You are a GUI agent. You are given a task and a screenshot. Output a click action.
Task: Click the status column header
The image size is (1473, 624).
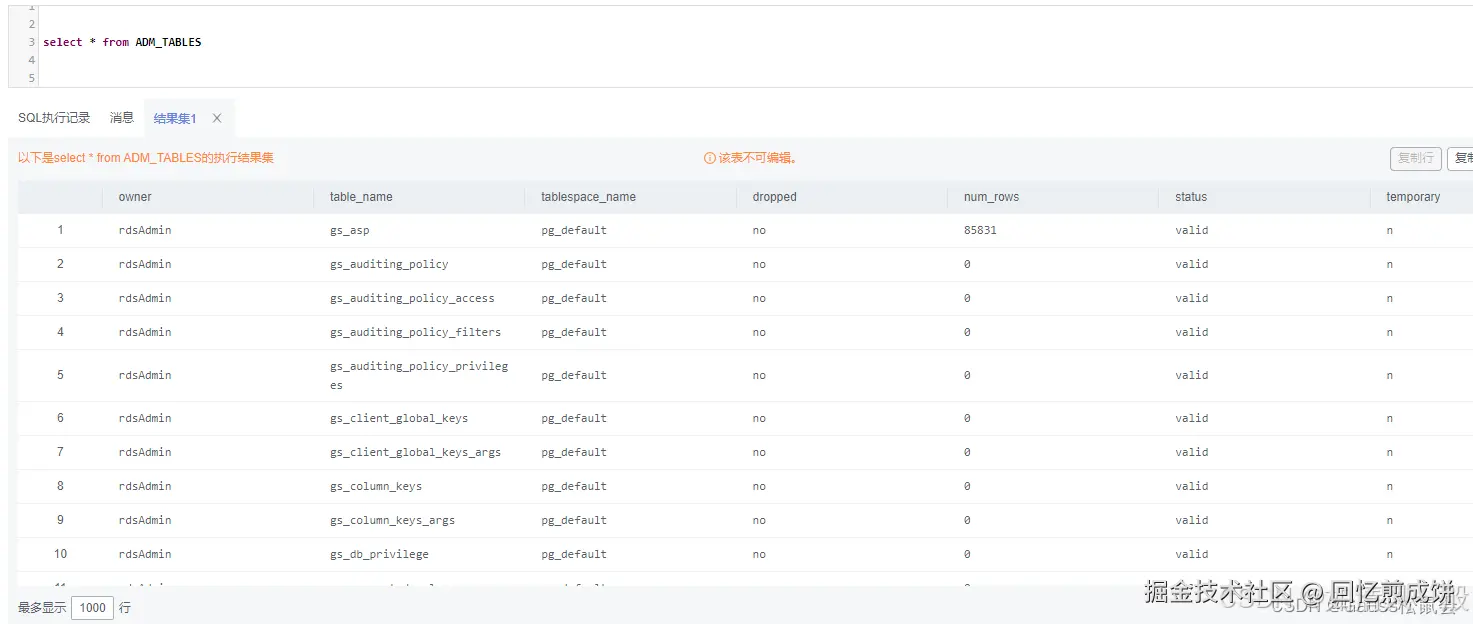(1191, 197)
